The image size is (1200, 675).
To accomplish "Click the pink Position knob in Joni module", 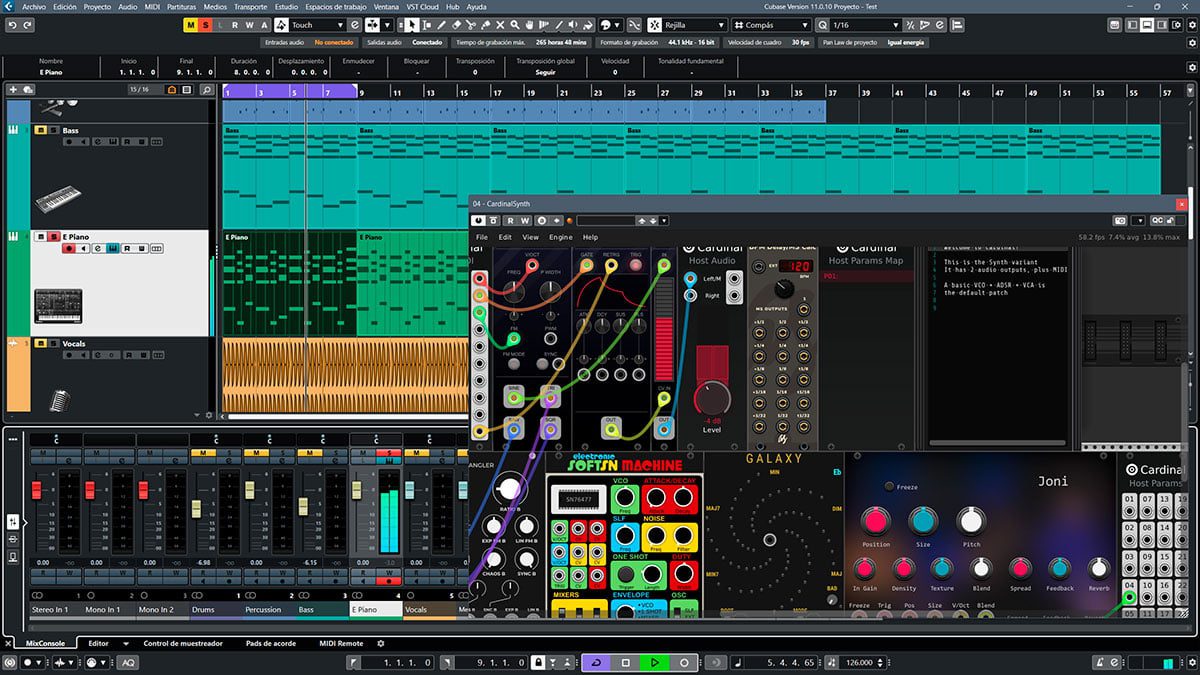I will [875, 520].
